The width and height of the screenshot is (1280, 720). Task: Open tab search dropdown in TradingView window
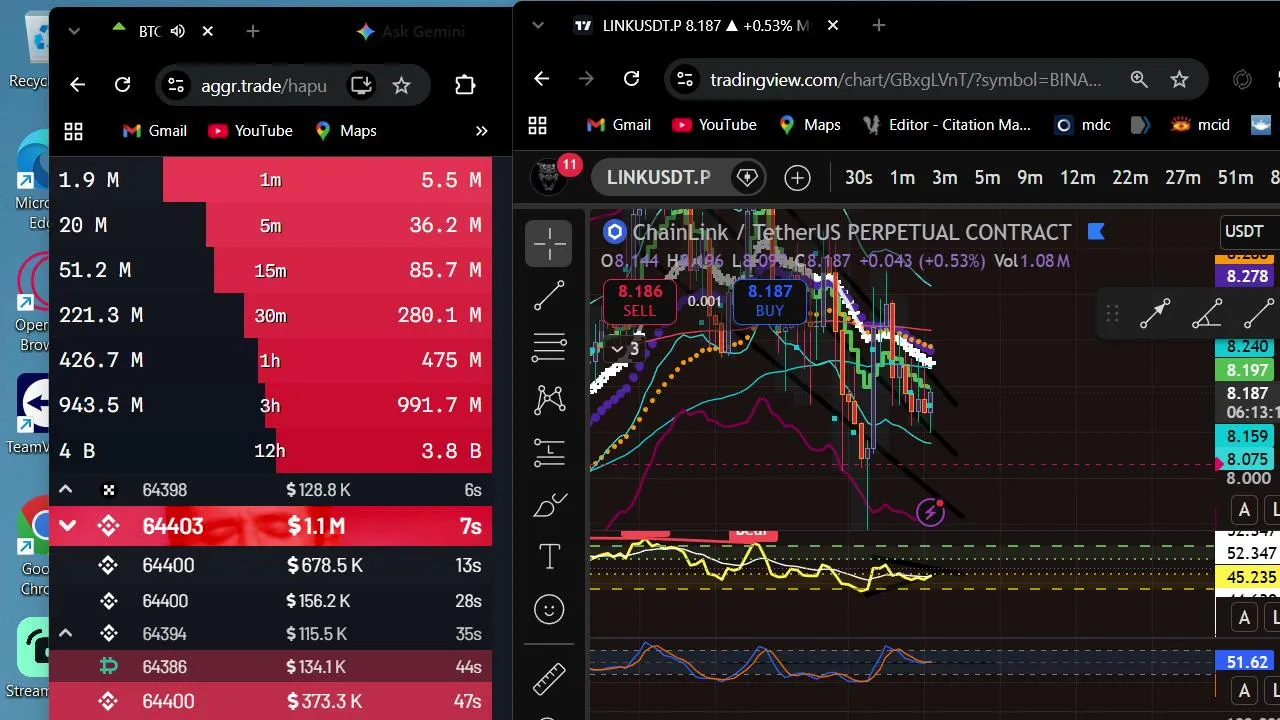click(538, 25)
